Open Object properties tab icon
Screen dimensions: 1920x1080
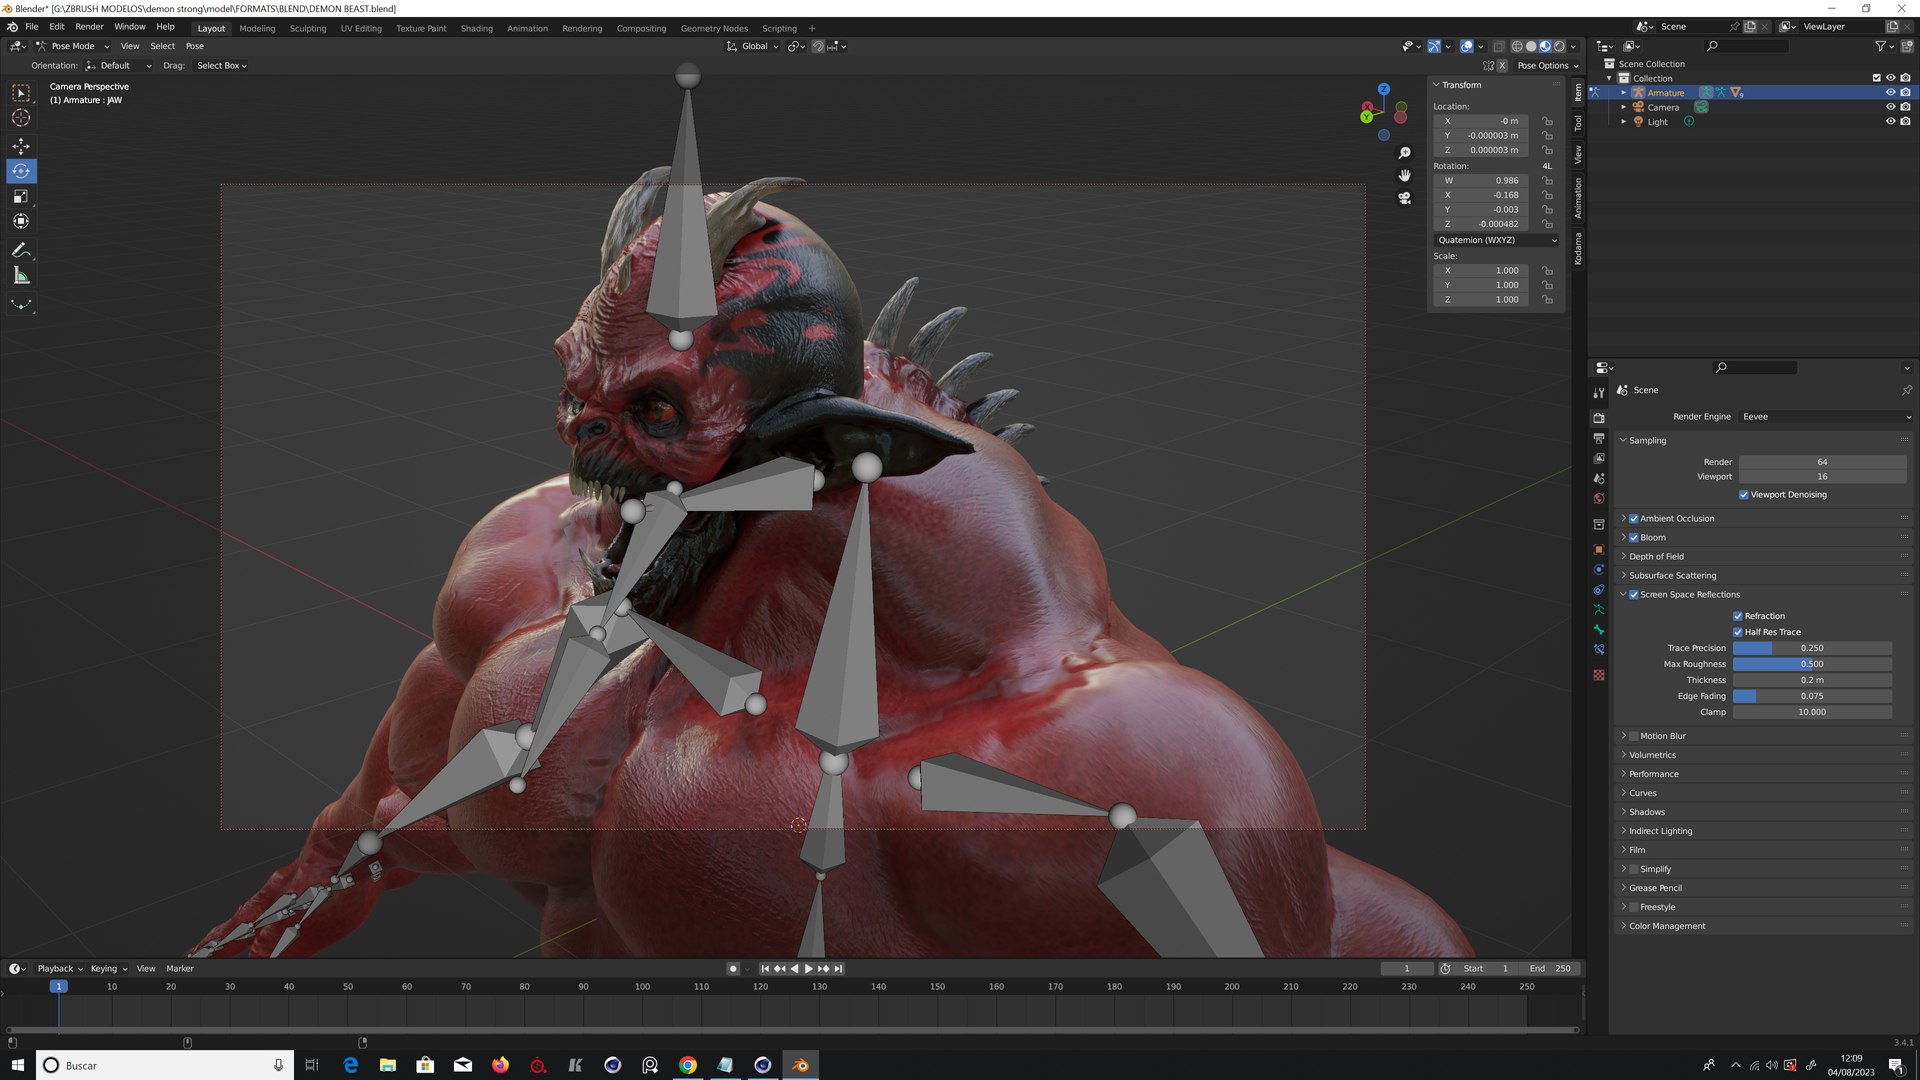click(1599, 549)
